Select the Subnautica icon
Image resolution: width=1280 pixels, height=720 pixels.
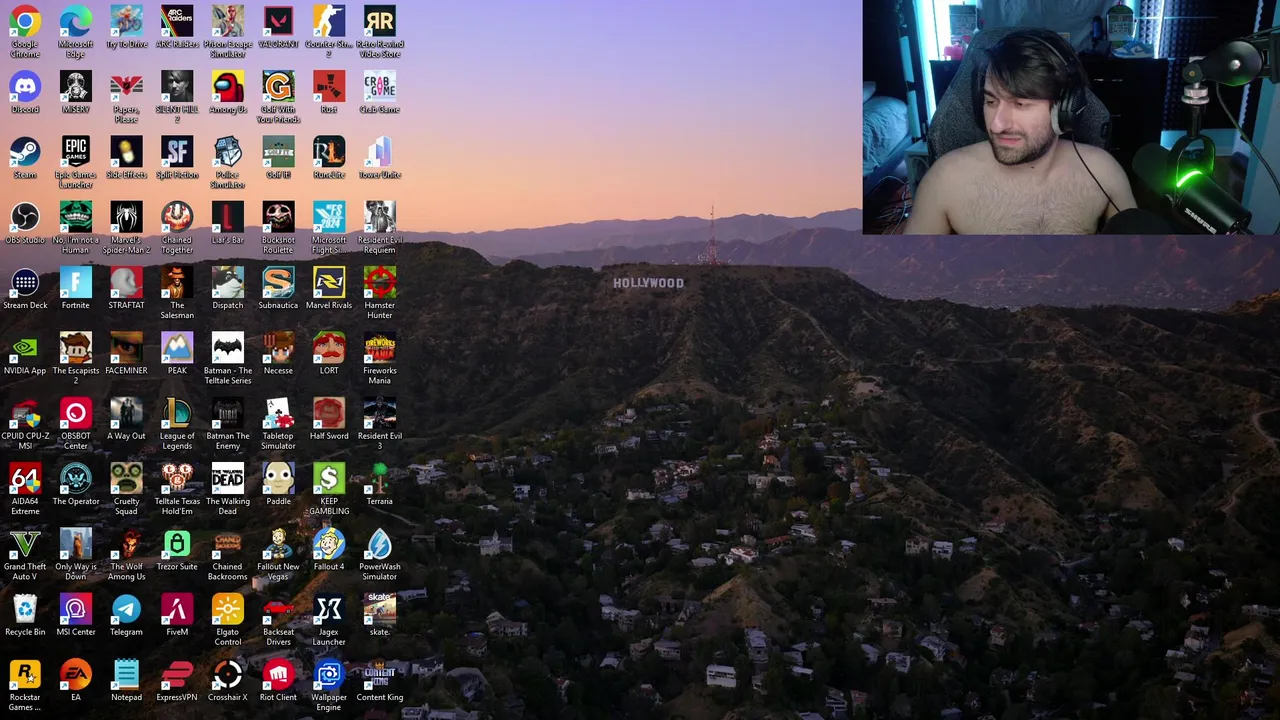point(278,288)
